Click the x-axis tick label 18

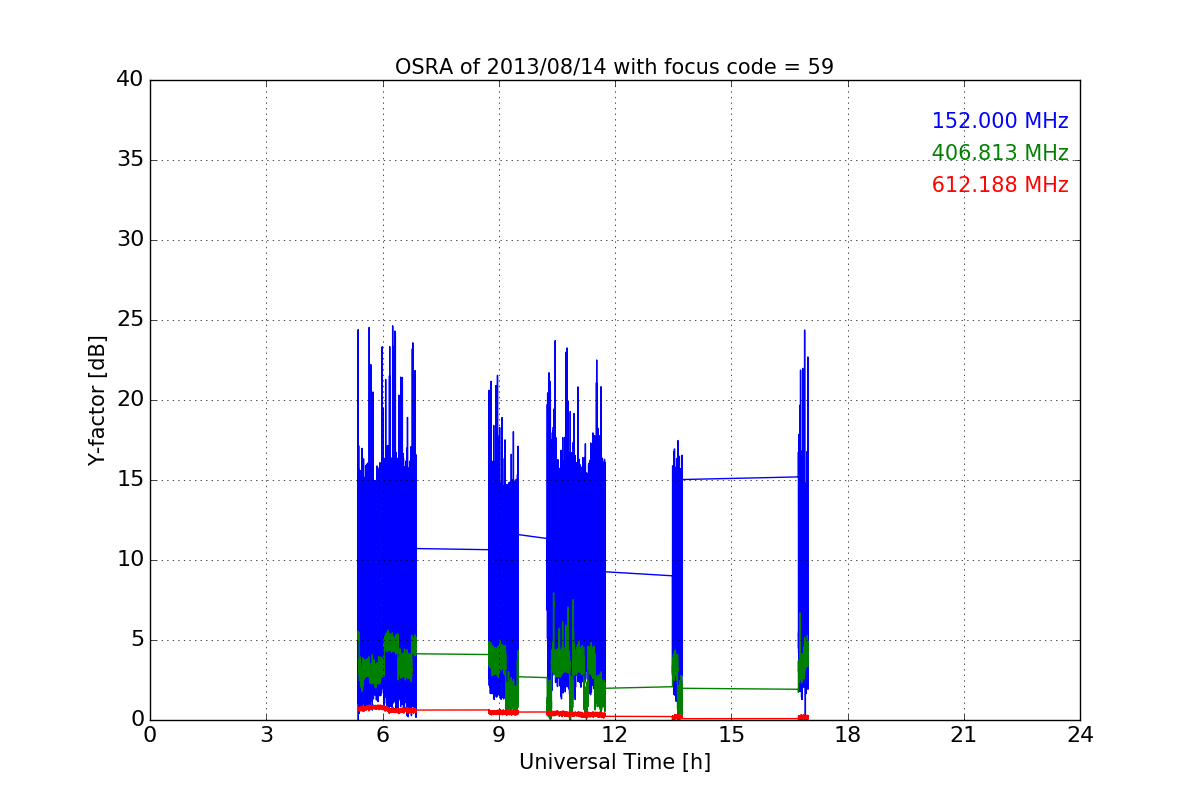848,734
